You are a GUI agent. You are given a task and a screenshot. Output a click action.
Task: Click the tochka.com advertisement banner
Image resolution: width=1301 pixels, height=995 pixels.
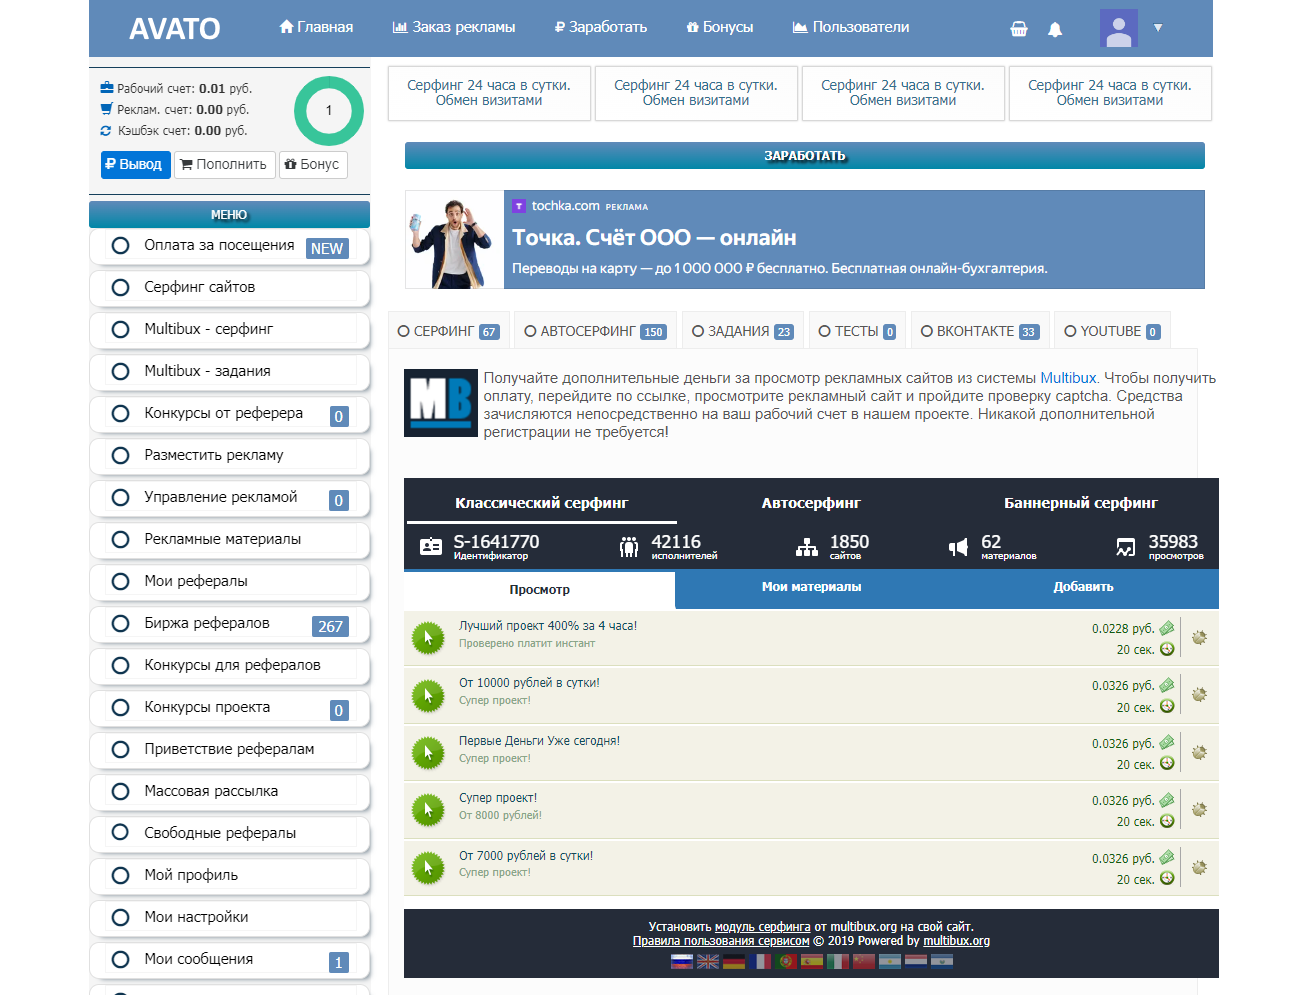pyautogui.click(x=805, y=240)
